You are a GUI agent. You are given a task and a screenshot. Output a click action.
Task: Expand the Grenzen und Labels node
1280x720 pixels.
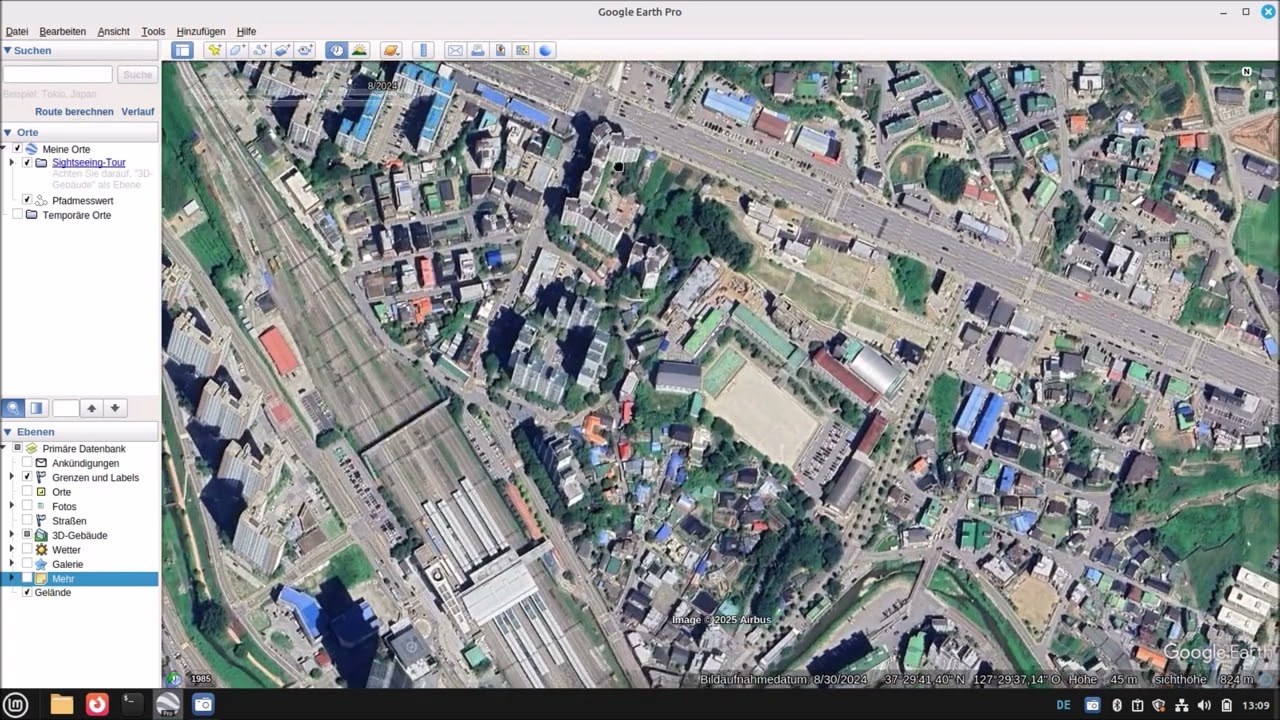click(x=12, y=477)
